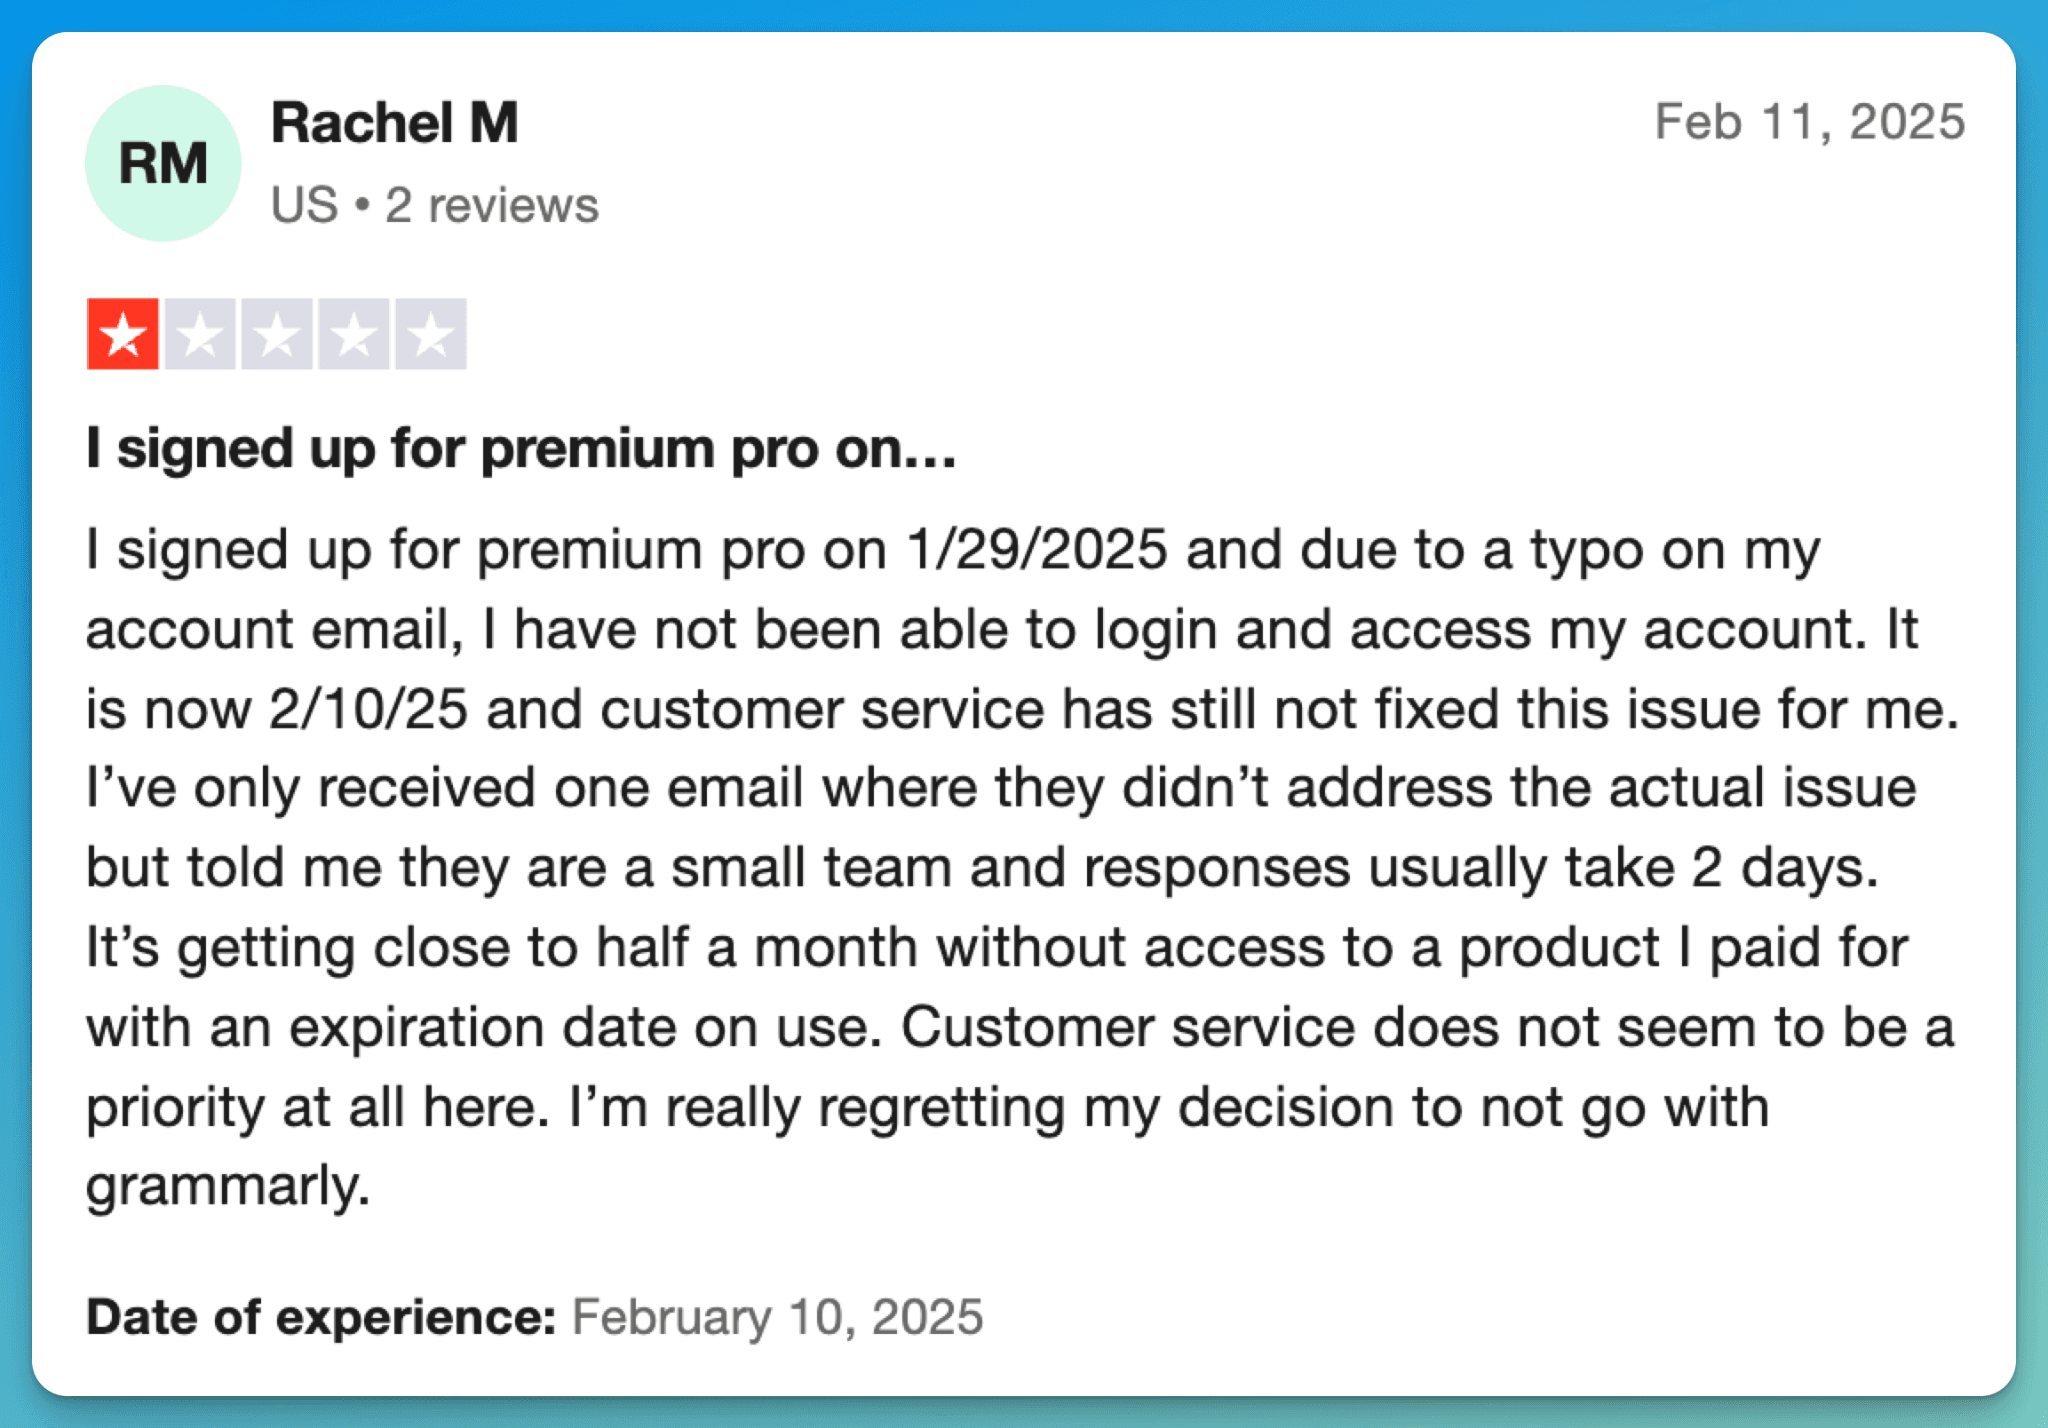This screenshot has width=2048, height=1428.
Task: Click Rachel M's RM avatar circle
Action: click(163, 163)
